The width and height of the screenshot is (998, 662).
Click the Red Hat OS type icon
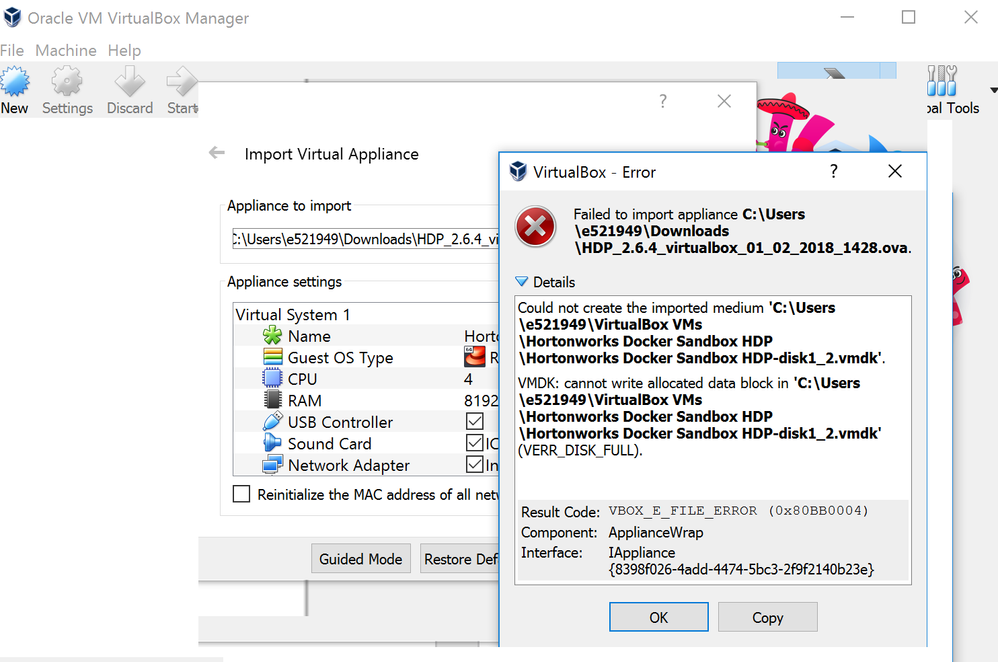click(x=475, y=357)
